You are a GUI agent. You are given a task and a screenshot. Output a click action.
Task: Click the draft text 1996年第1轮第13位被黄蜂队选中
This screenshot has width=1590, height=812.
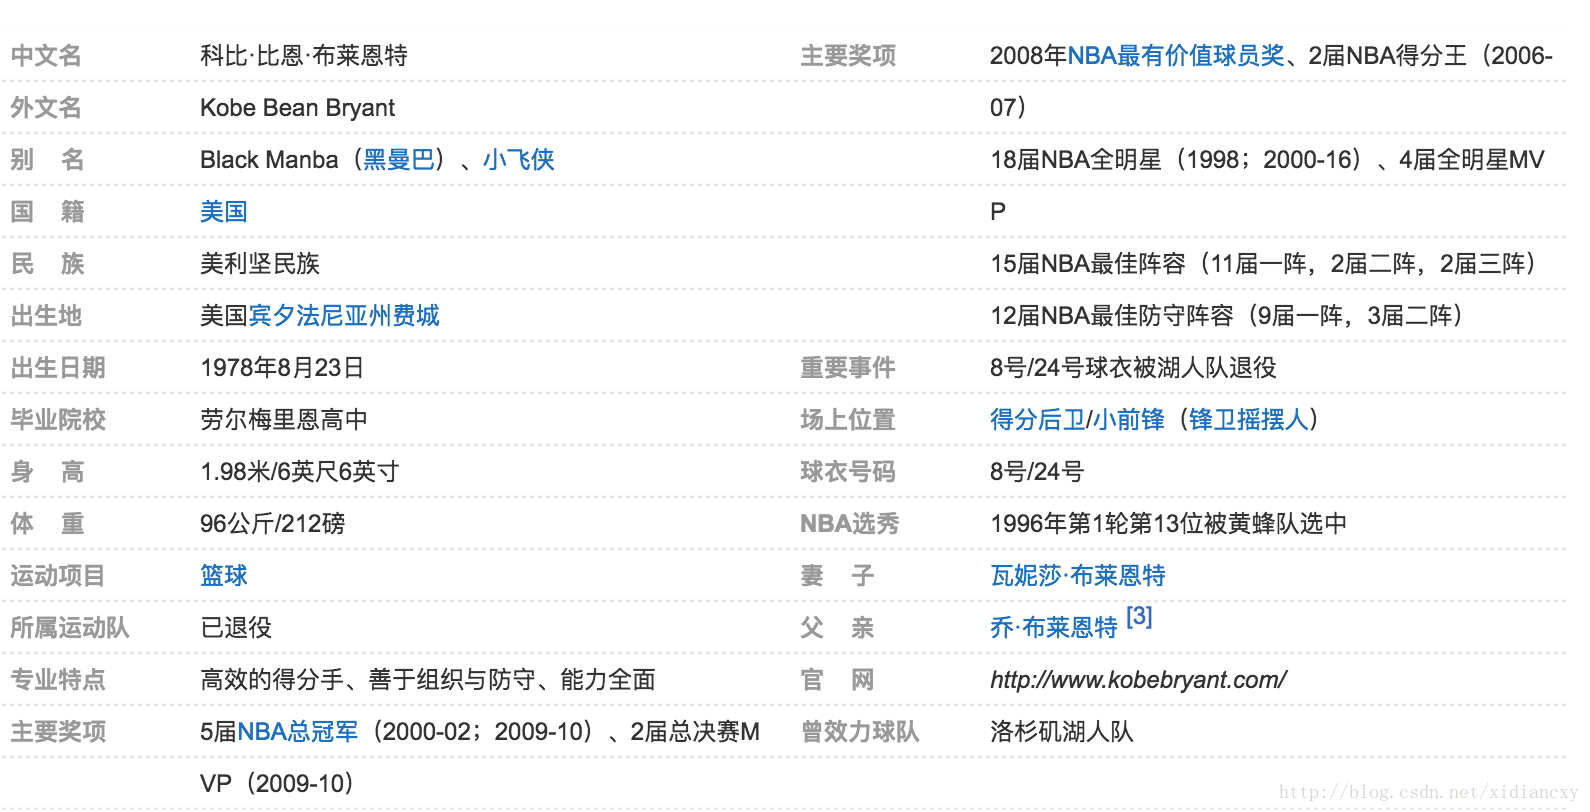pos(1168,524)
